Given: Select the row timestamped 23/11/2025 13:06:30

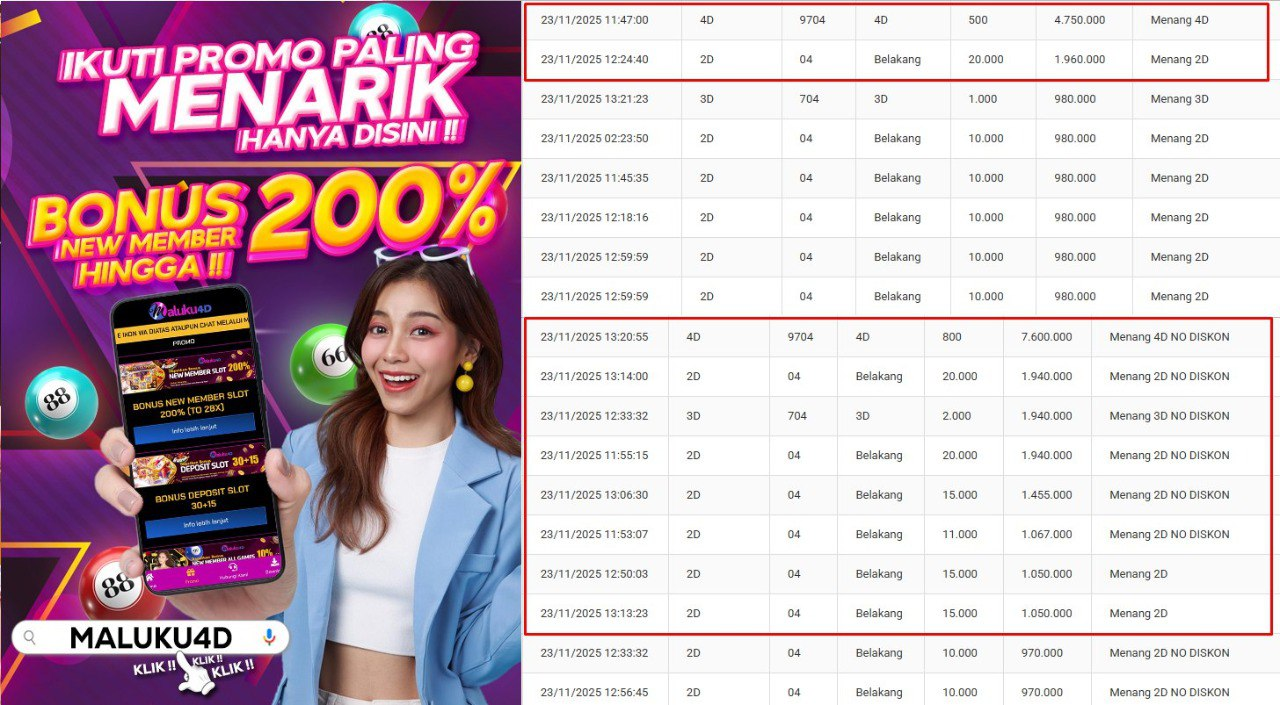Looking at the screenshot, I should tap(897, 495).
